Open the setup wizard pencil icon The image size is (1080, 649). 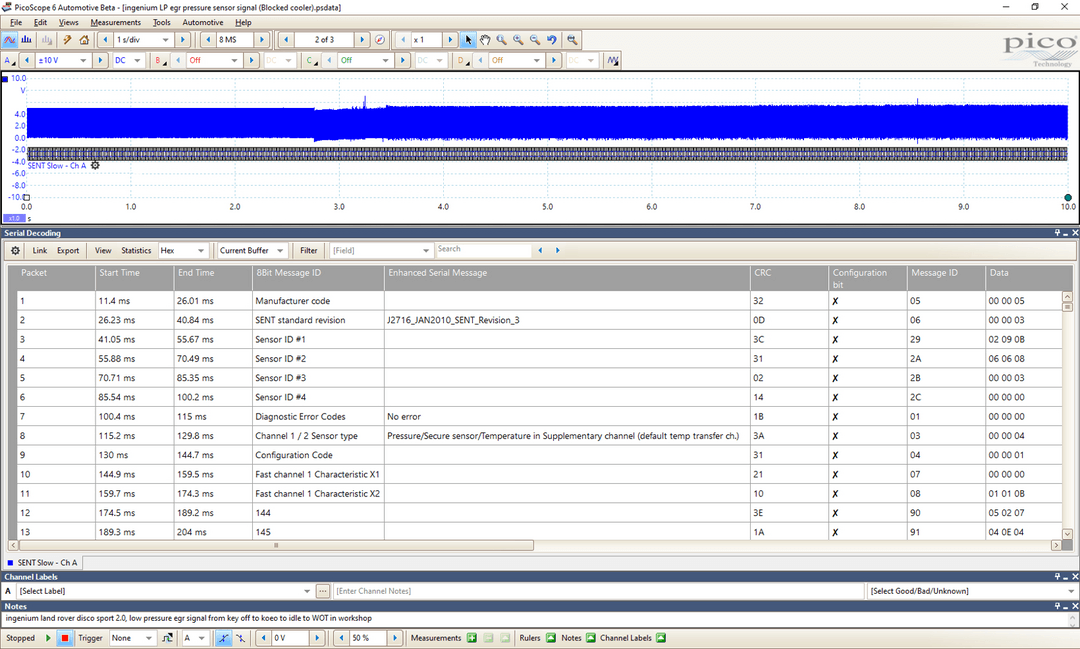[68, 40]
